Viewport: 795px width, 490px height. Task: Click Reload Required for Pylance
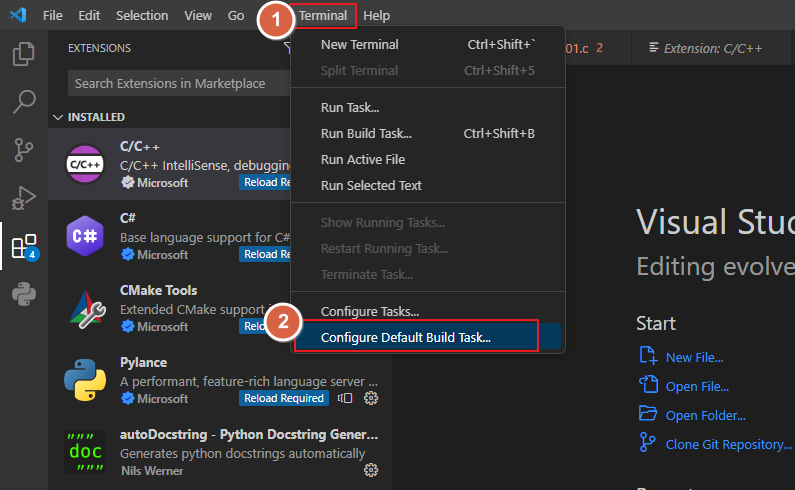[x=284, y=398]
